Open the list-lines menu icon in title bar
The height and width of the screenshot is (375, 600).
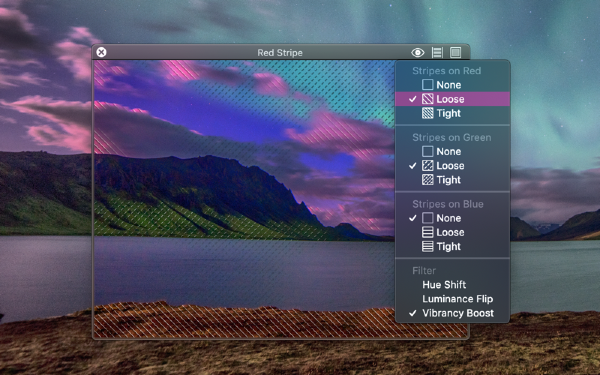coord(437,52)
